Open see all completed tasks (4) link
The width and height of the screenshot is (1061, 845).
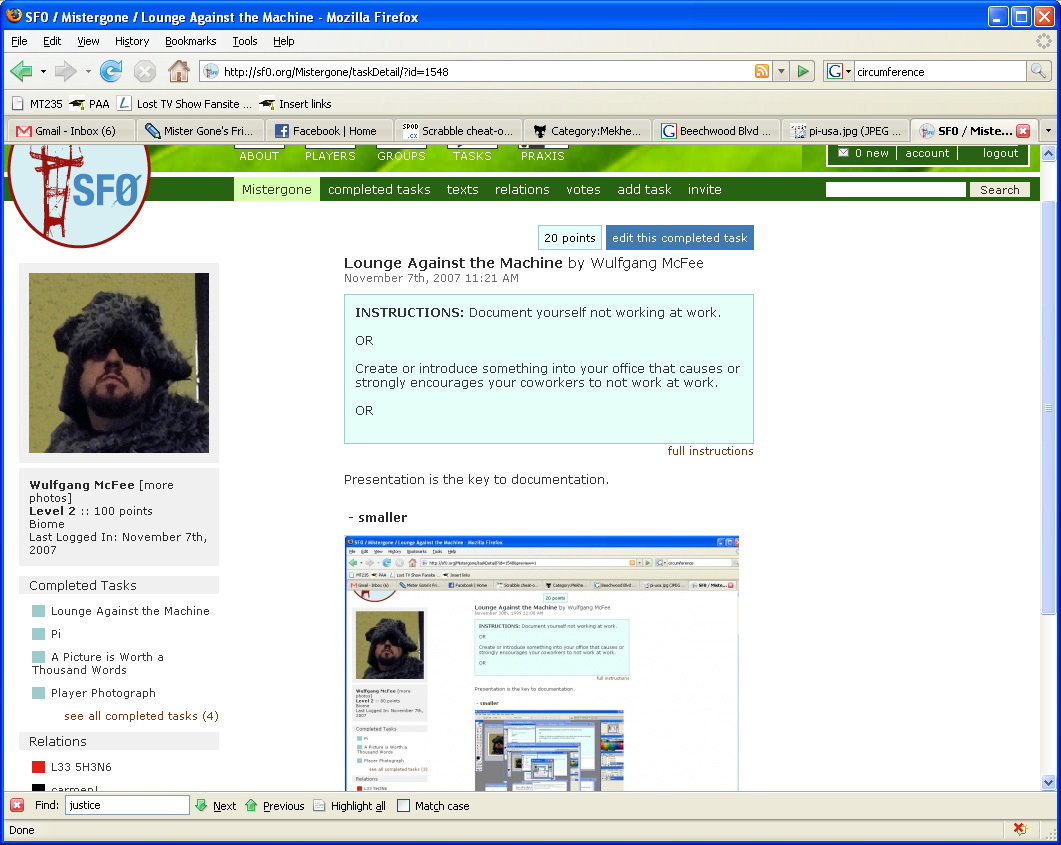[141, 716]
